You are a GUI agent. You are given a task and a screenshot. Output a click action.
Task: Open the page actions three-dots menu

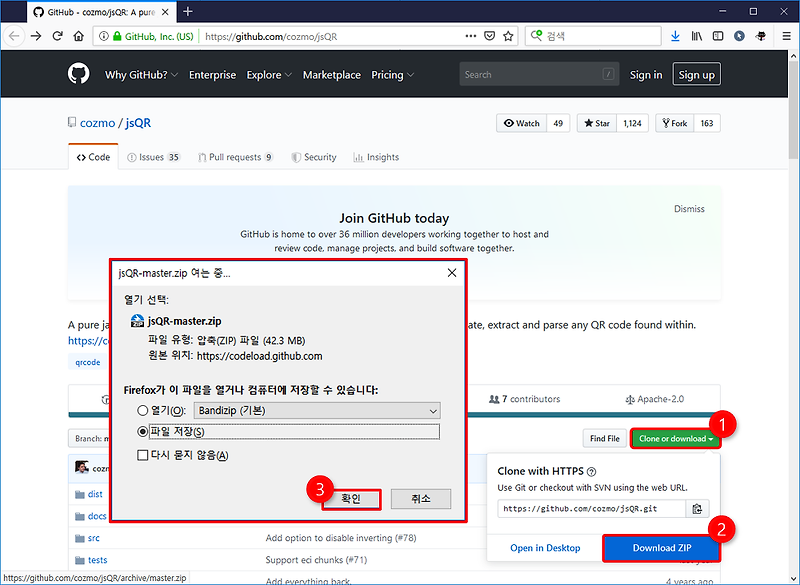[471, 36]
